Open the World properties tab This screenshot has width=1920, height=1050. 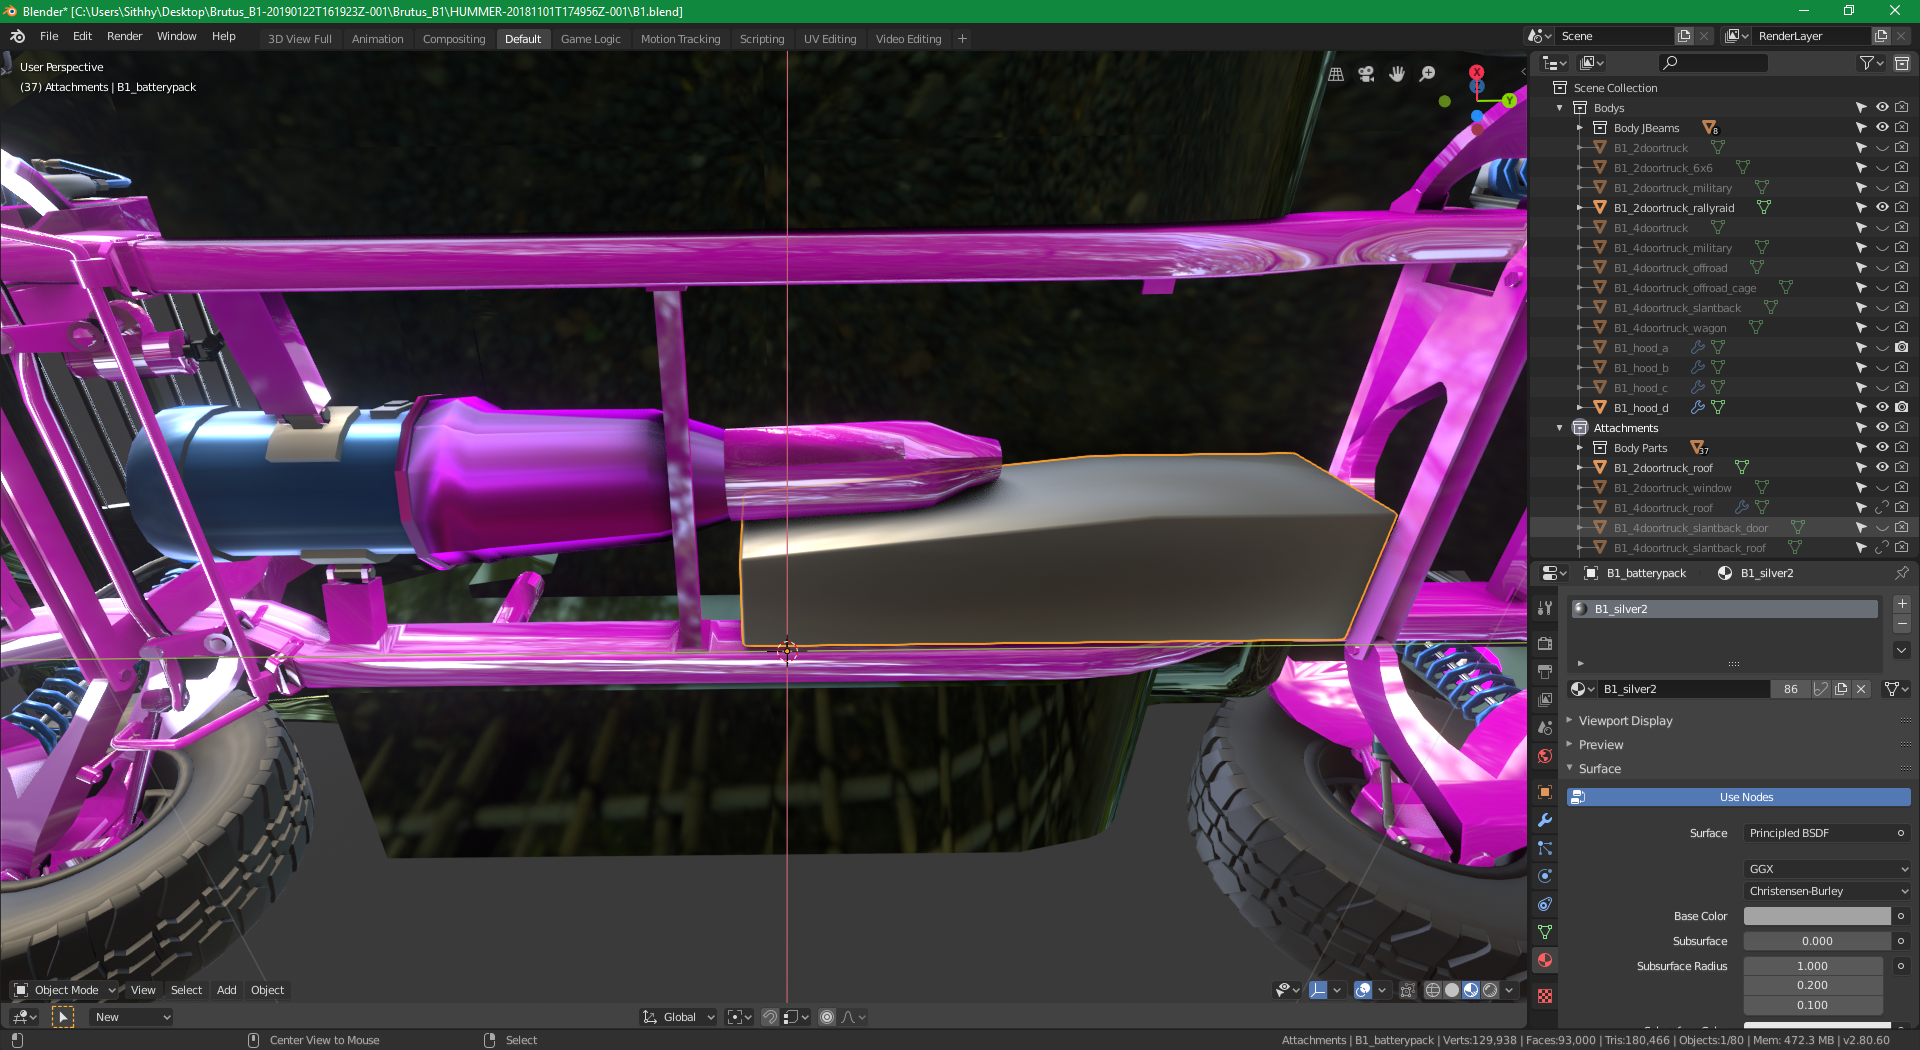click(x=1545, y=756)
